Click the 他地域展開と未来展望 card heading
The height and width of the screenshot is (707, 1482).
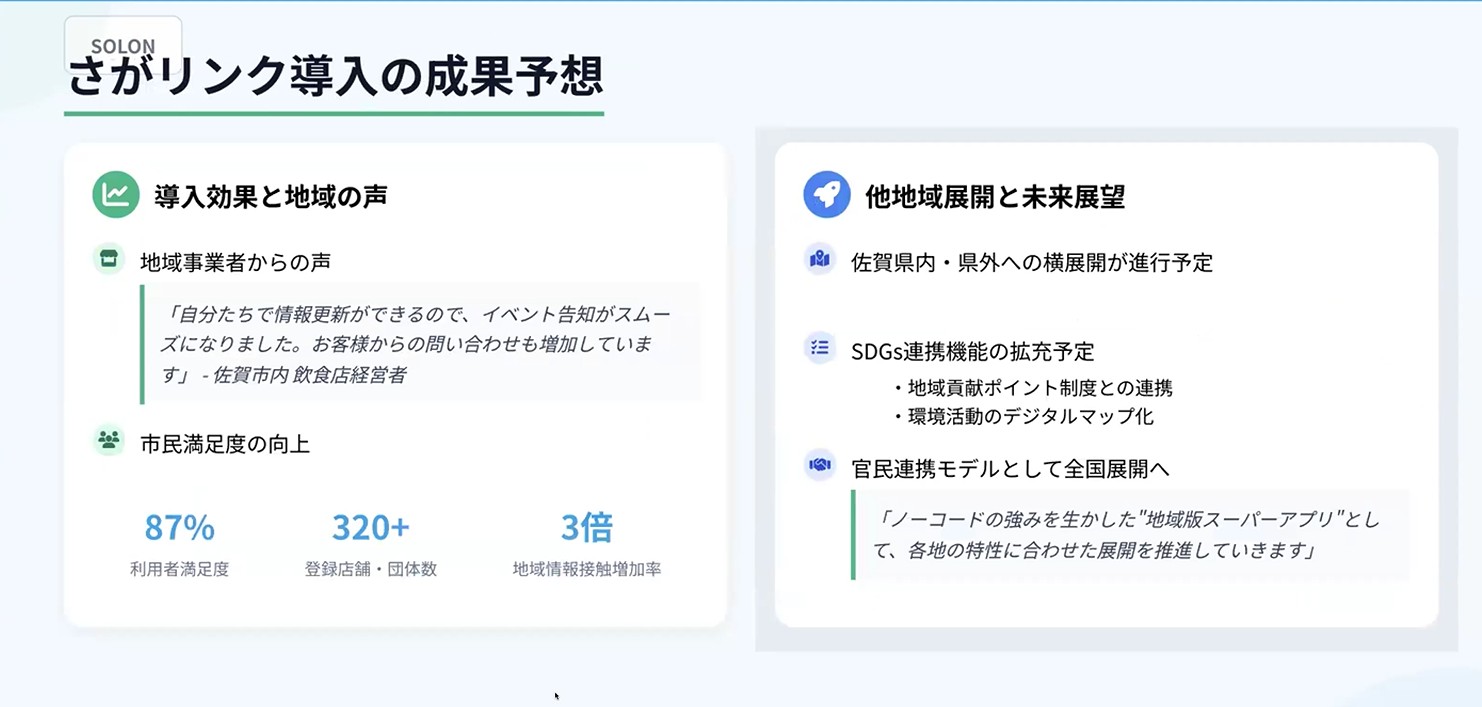[x=995, y=197]
